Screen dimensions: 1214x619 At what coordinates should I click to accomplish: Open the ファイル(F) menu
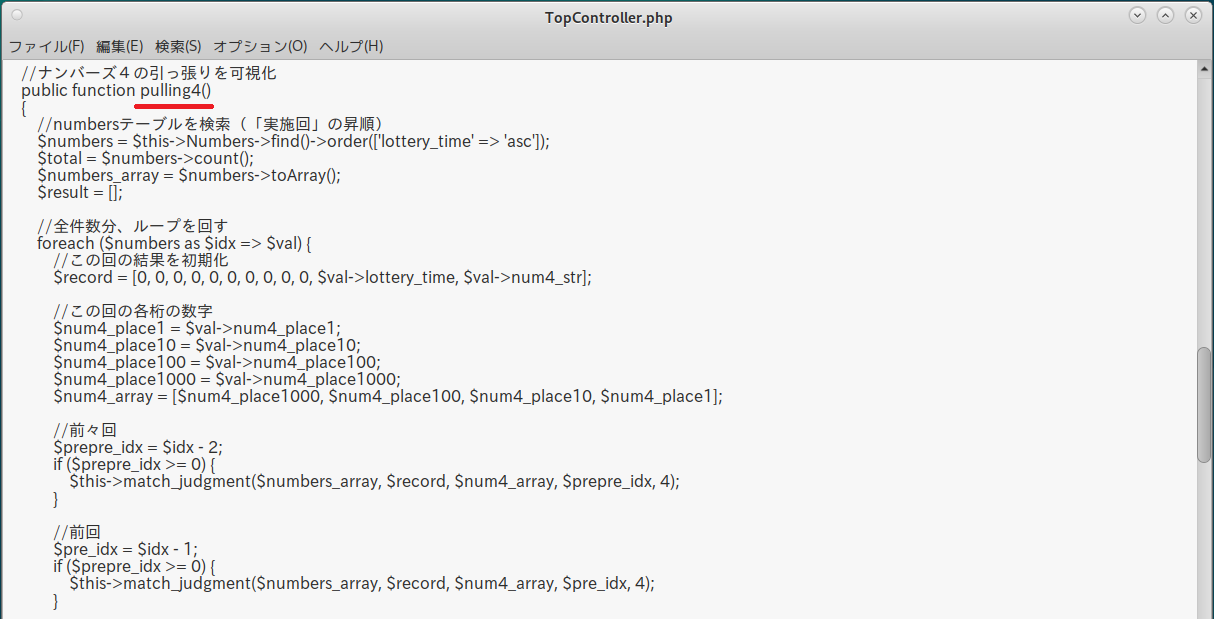pos(46,46)
